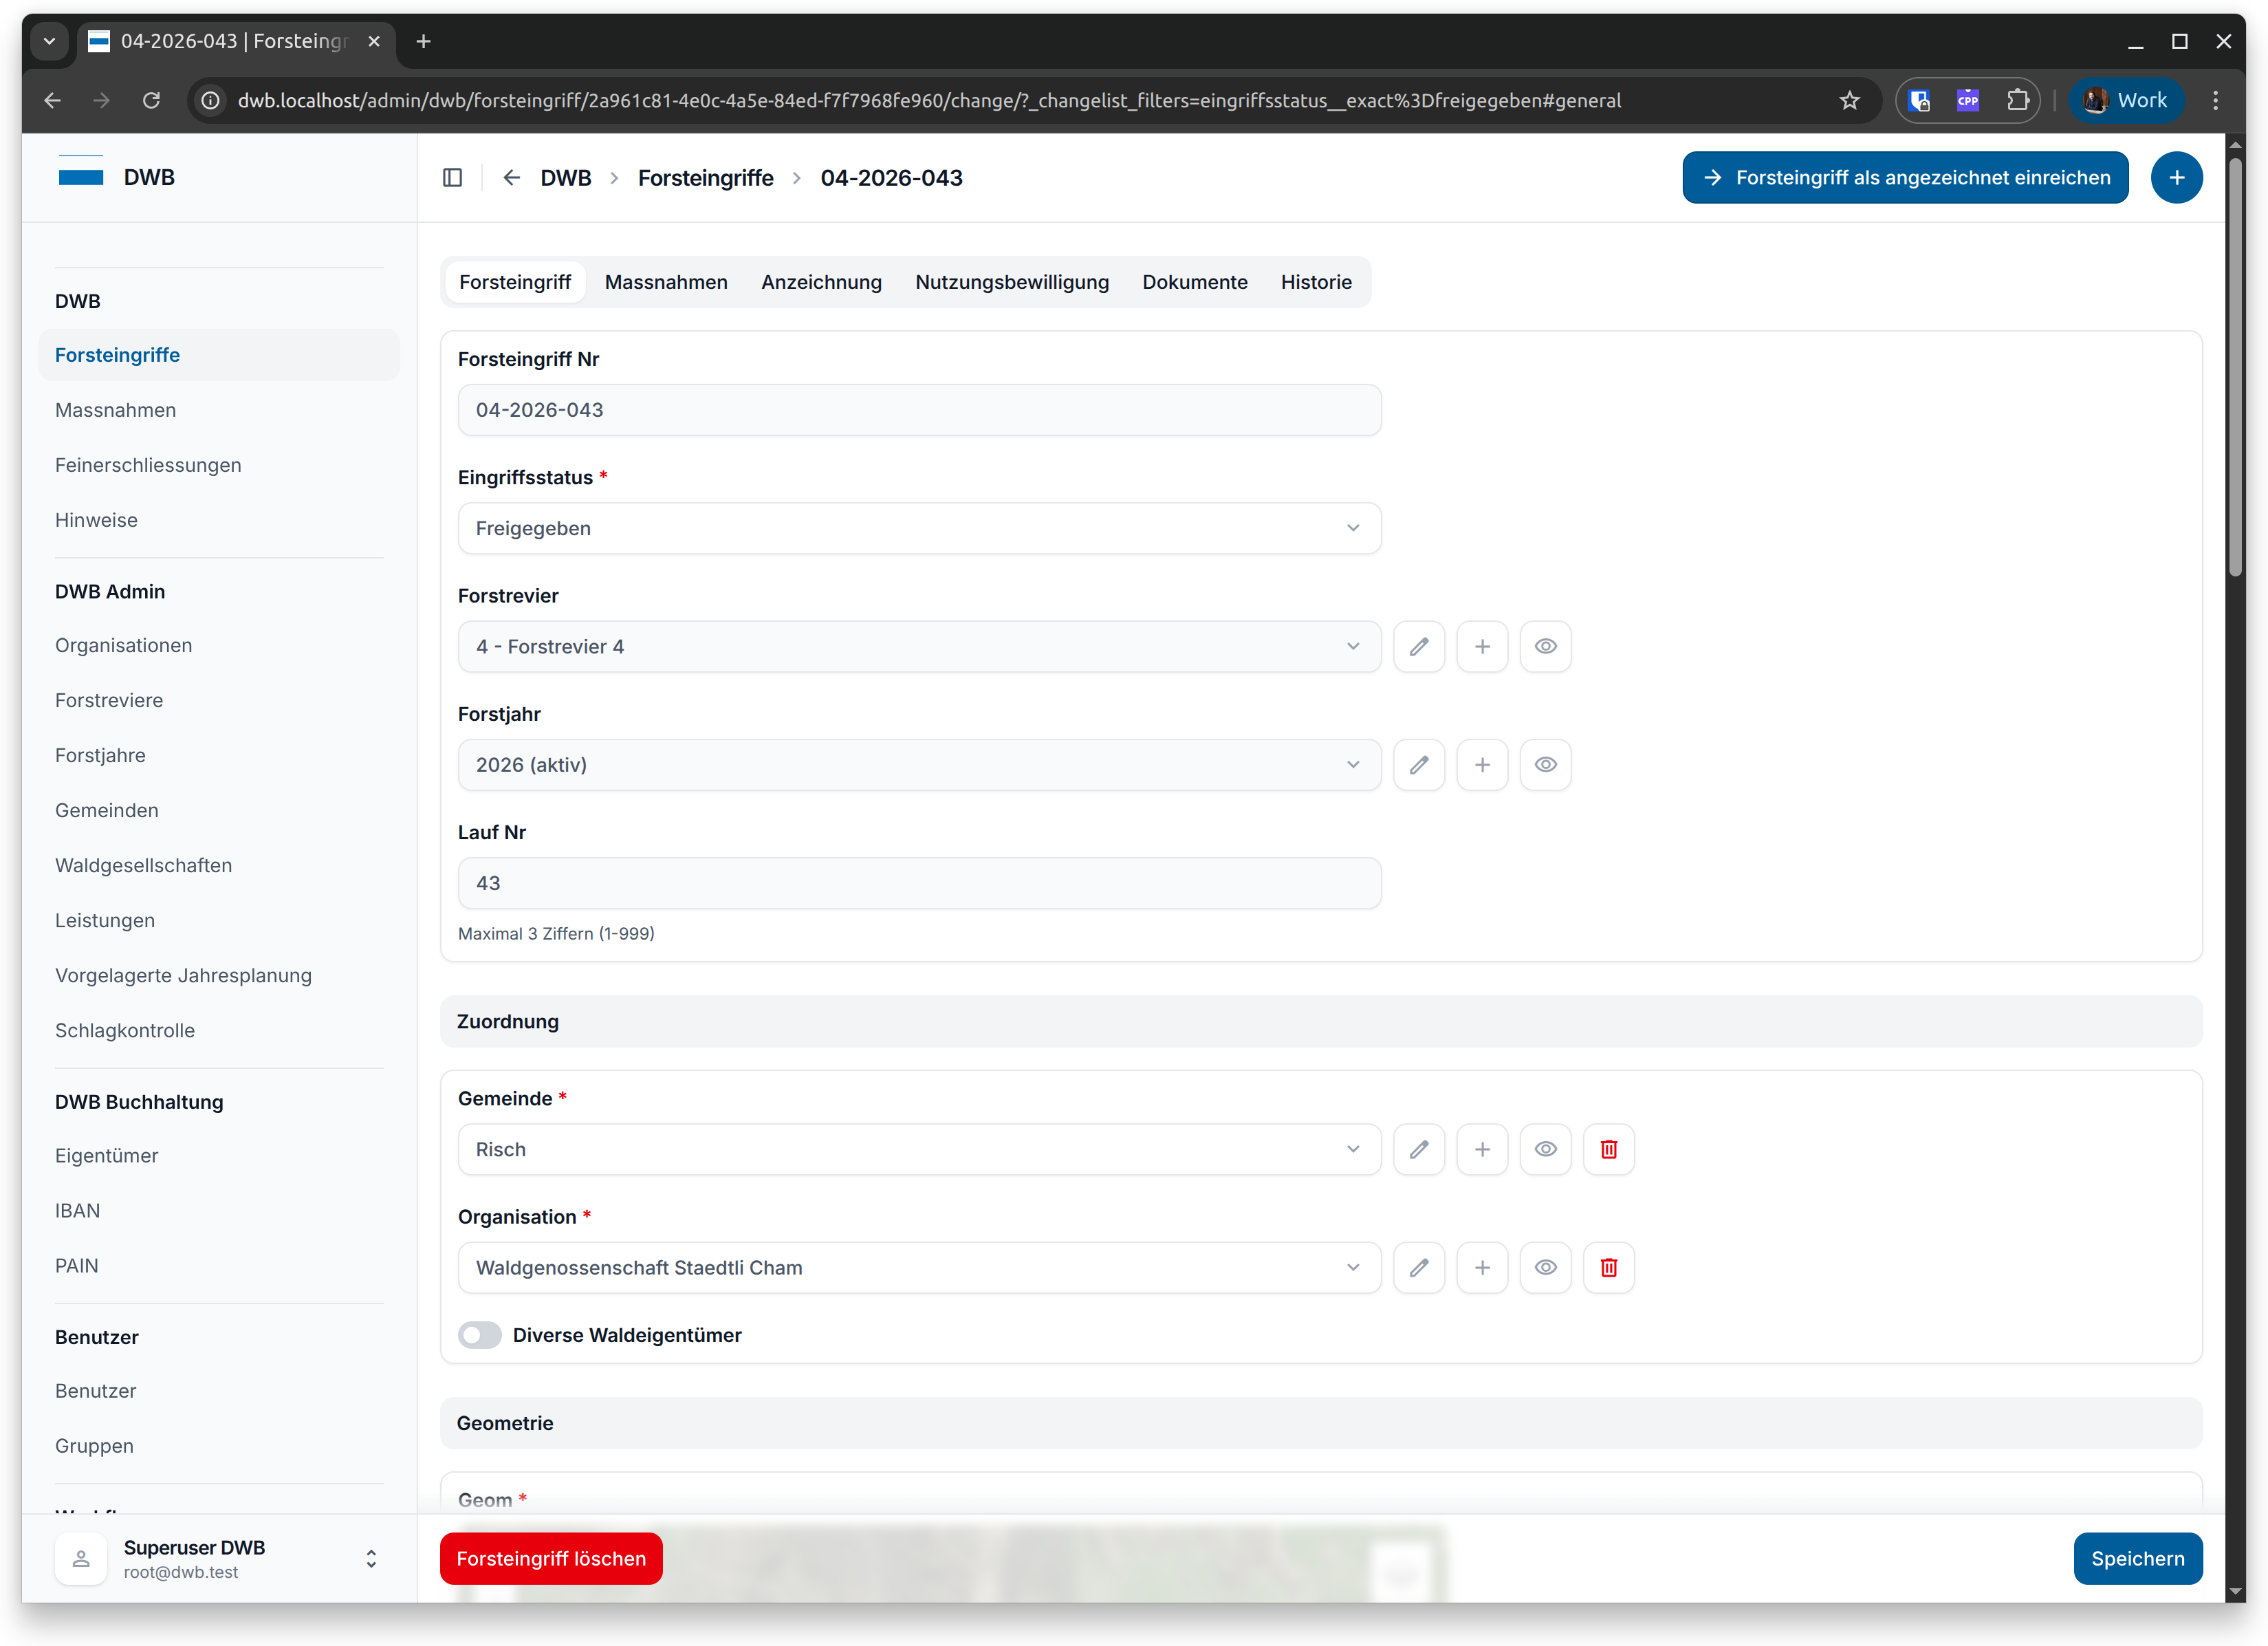
Task: Bookmark this page with the star icon
Action: (x=1849, y=100)
